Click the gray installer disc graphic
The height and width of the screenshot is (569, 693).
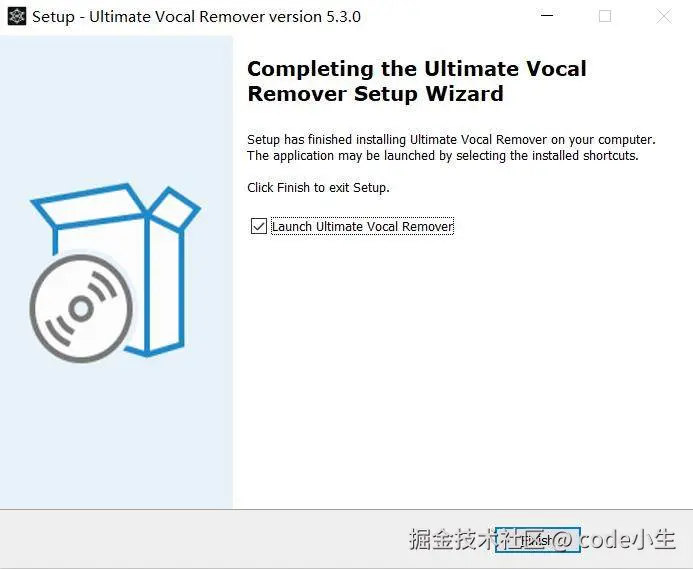click(x=81, y=309)
